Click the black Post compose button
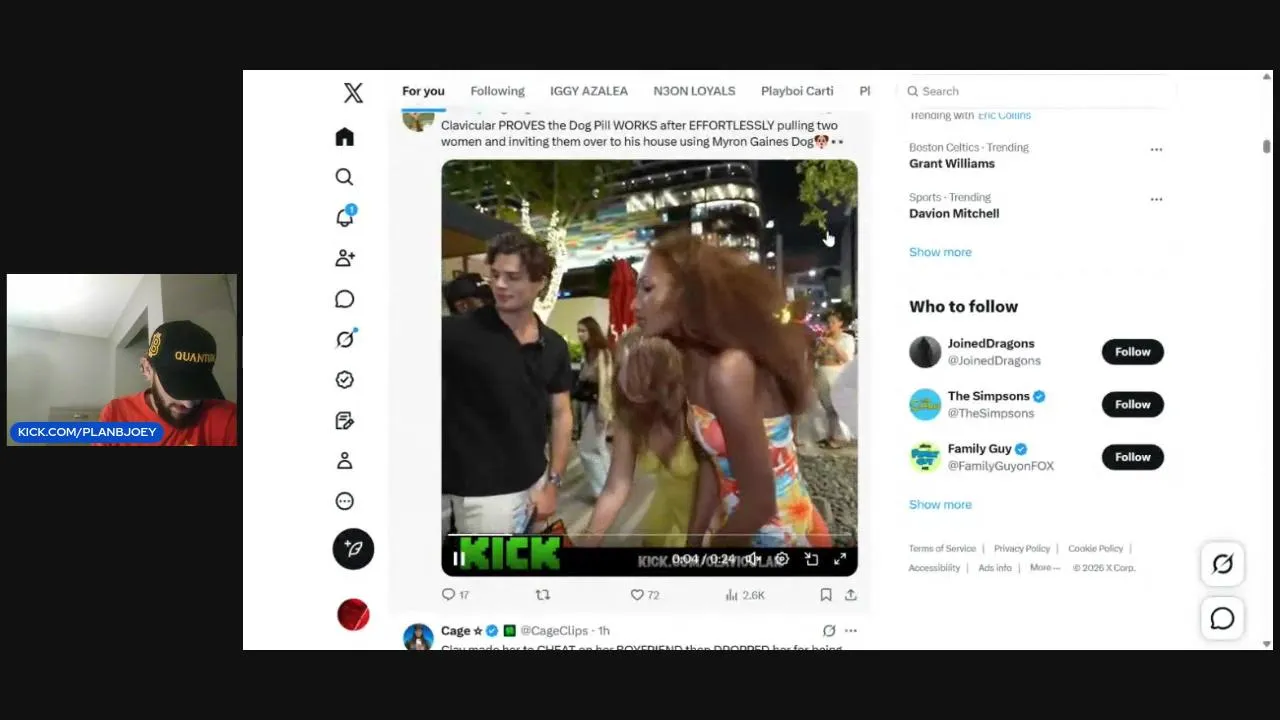The image size is (1280, 720). point(353,549)
